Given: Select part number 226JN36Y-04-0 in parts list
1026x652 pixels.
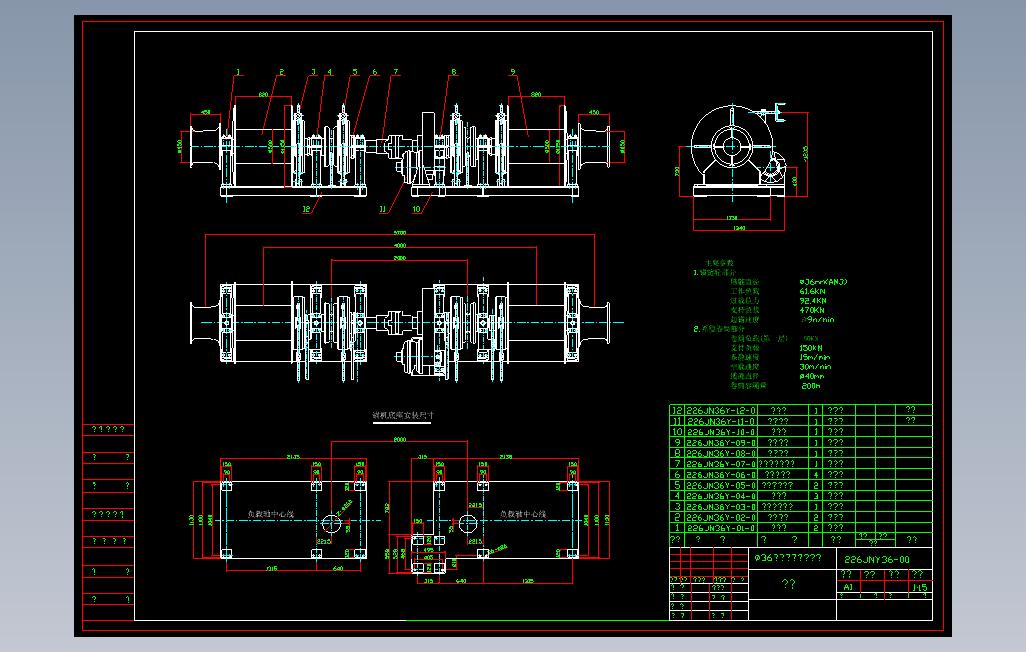Looking at the screenshot, I should (721, 496).
